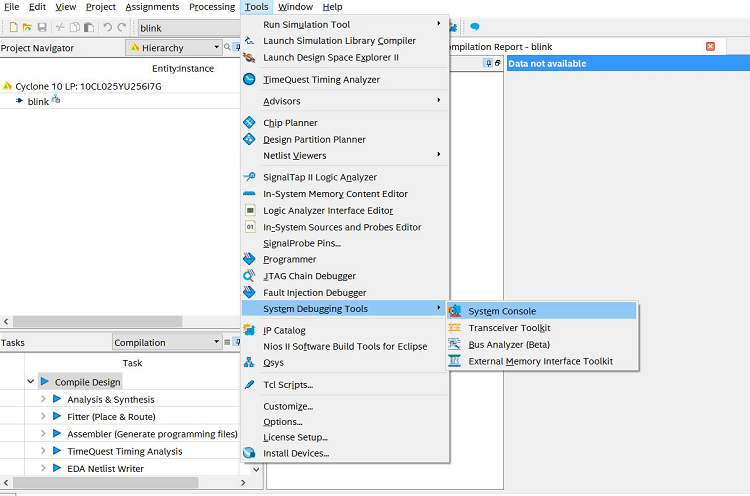Click the JTAG Chain Debugger icon
This screenshot has width=750, height=496.
coord(249,276)
